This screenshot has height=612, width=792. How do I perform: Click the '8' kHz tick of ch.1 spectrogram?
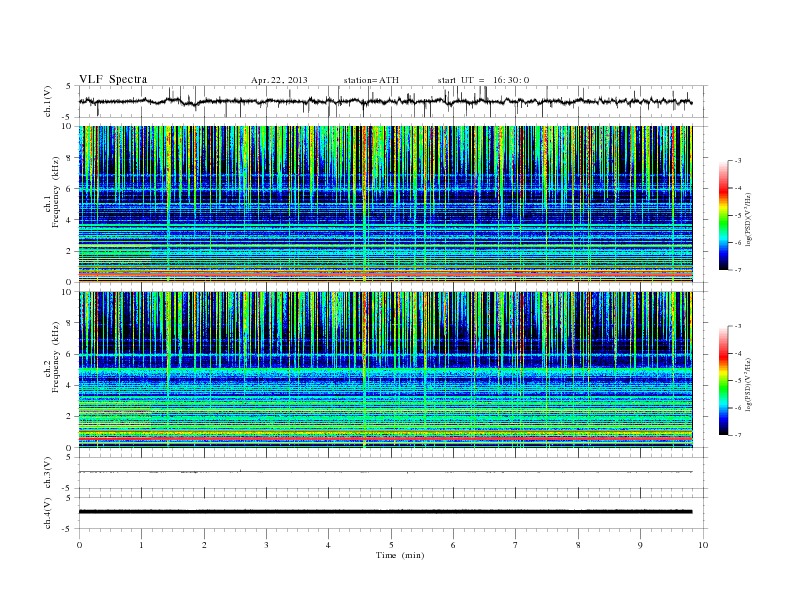click(x=70, y=158)
